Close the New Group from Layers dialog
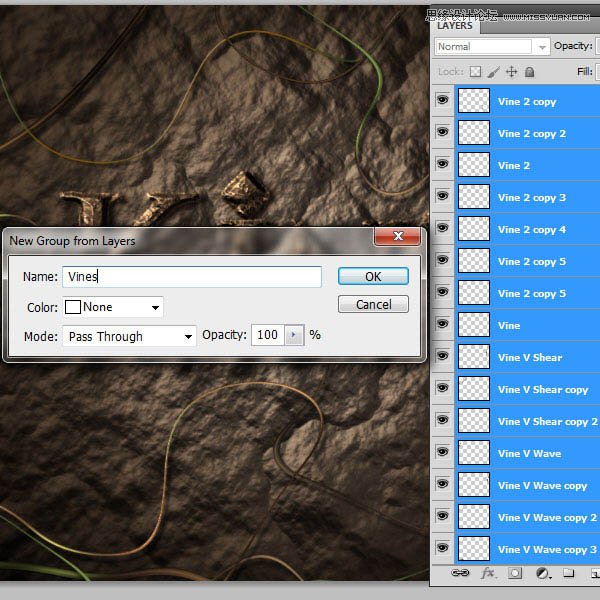 pos(398,236)
